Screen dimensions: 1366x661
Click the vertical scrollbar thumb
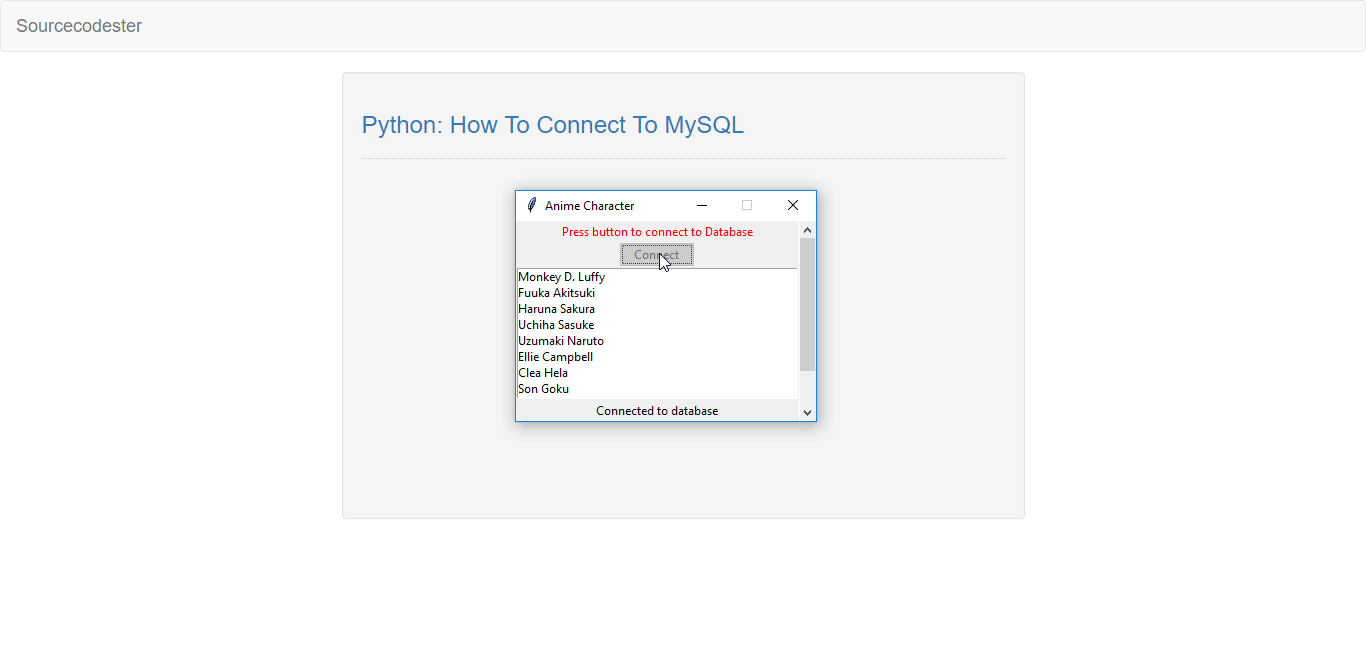click(808, 303)
